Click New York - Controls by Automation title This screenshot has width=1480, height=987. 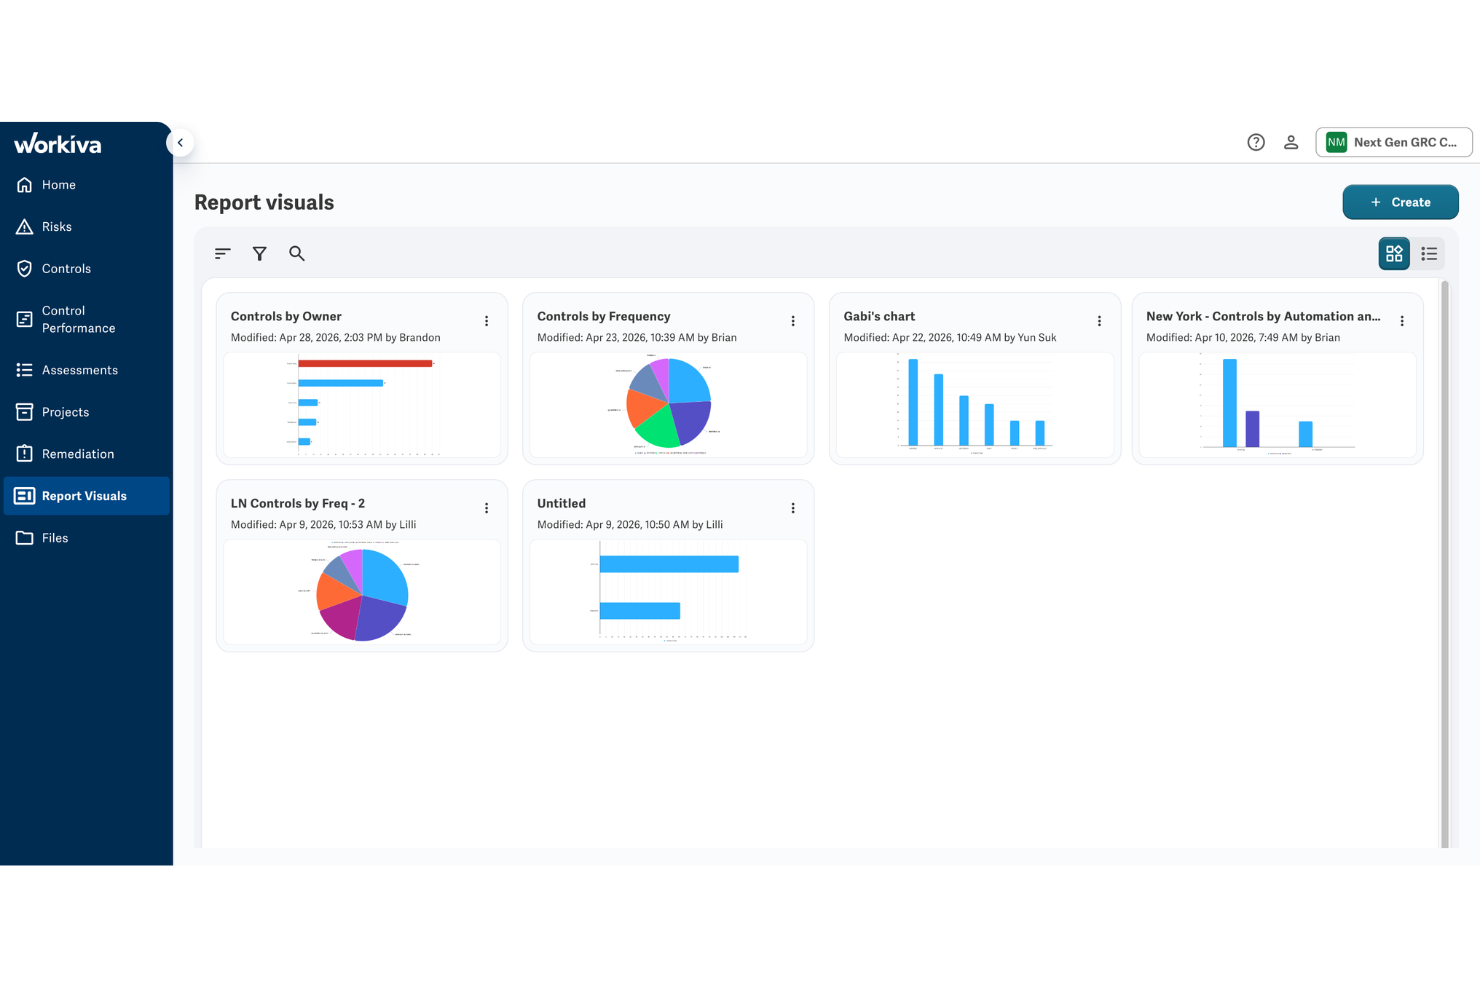(1263, 316)
